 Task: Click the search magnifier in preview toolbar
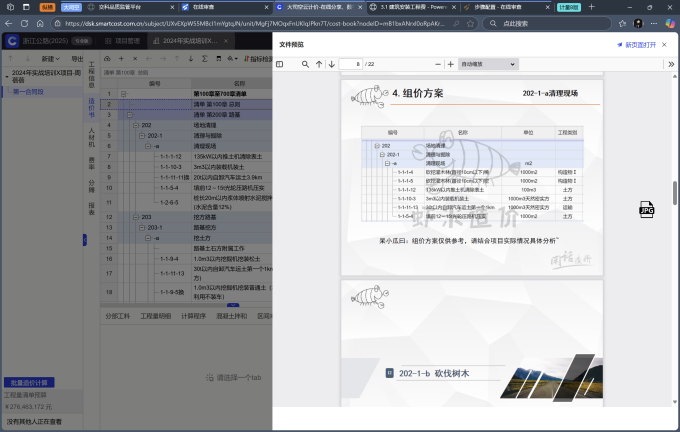tap(304, 63)
